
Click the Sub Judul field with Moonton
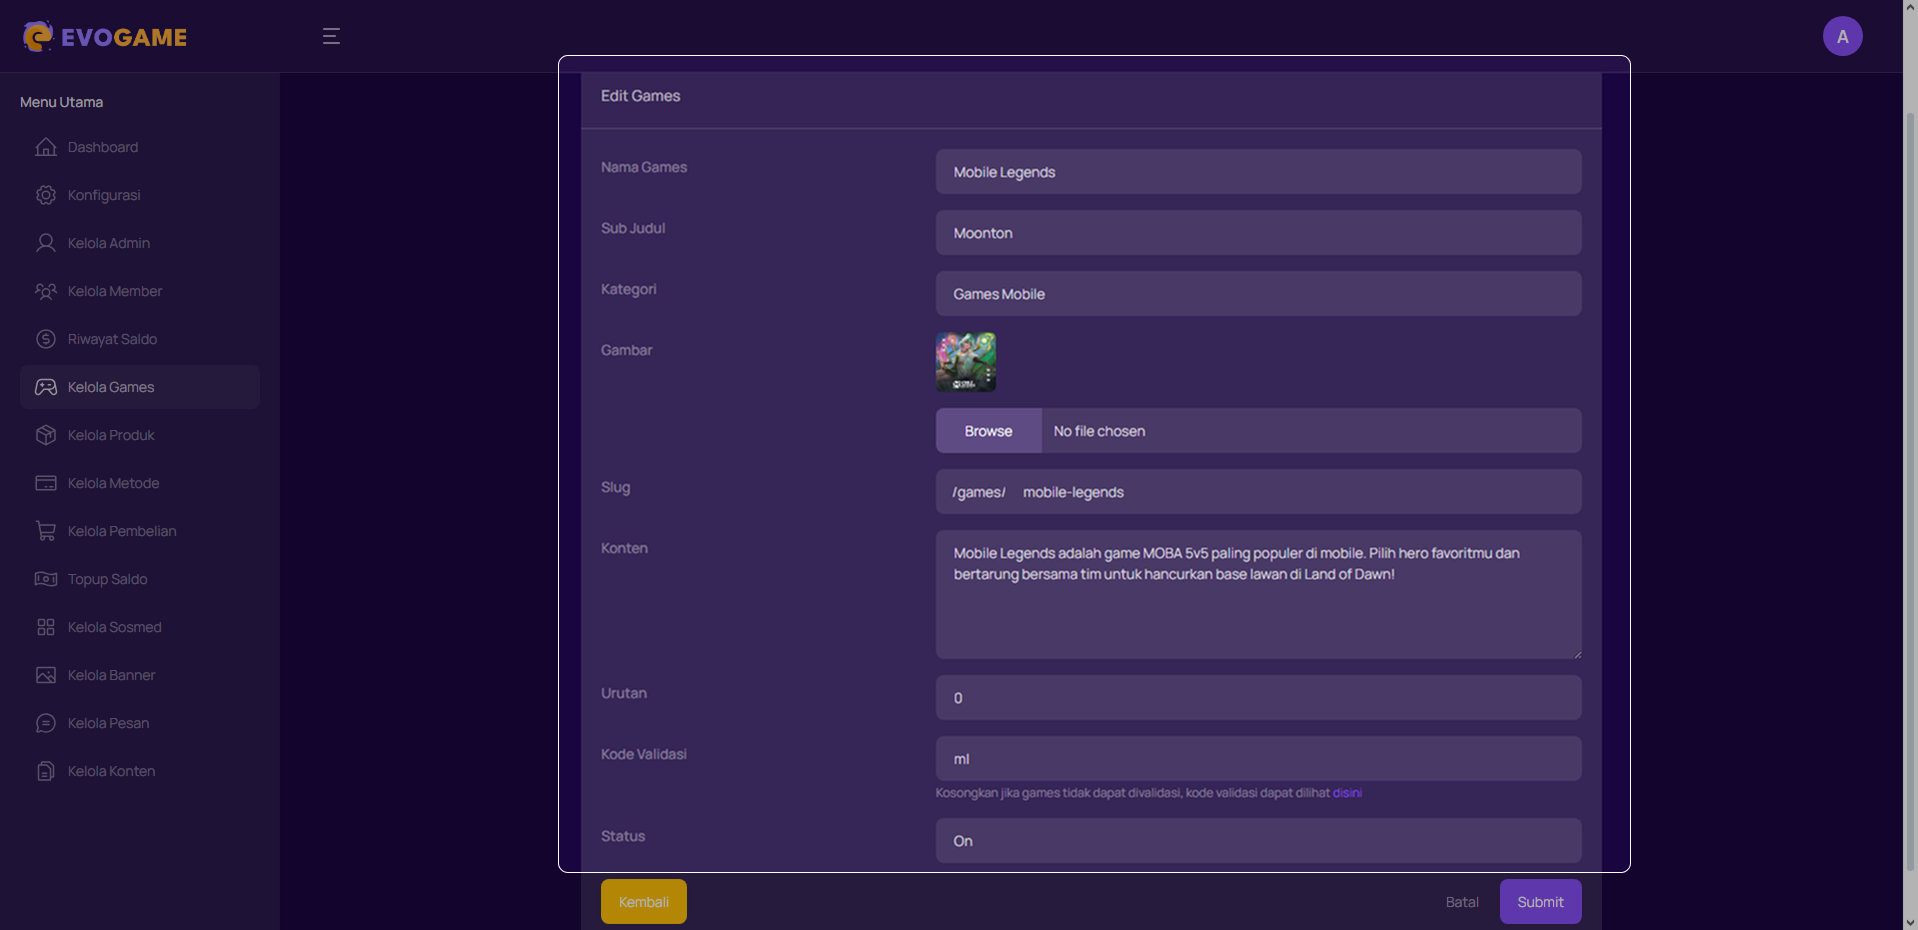[1258, 233]
